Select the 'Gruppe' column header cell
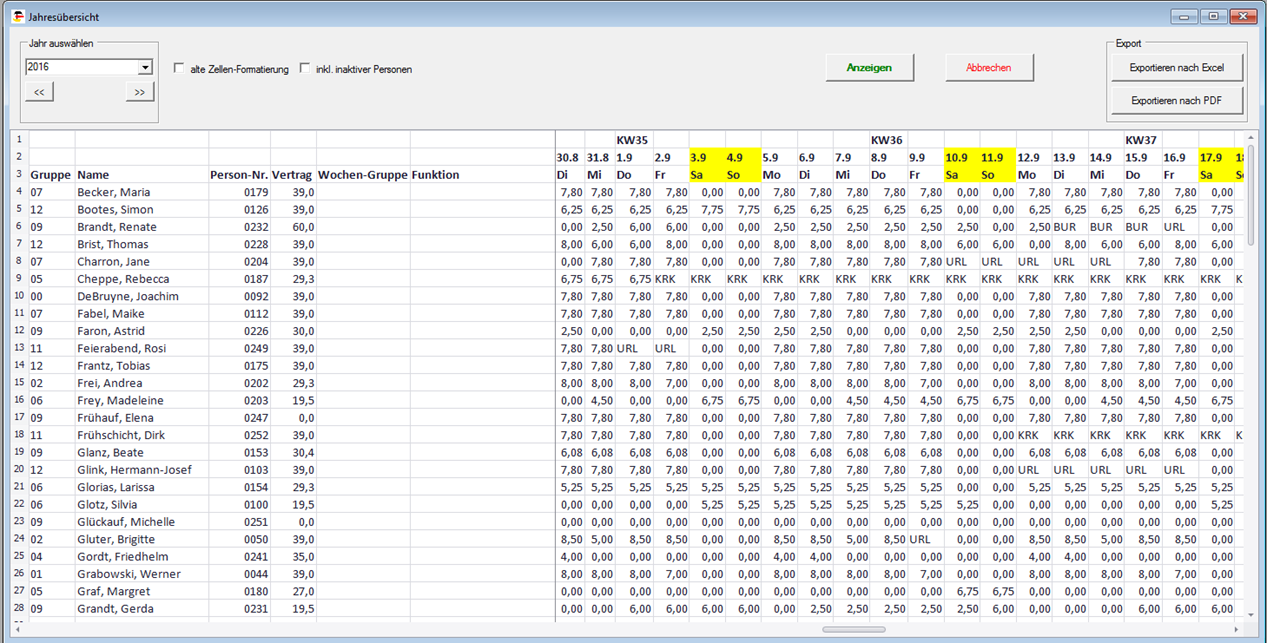1267x643 pixels. coord(52,175)
